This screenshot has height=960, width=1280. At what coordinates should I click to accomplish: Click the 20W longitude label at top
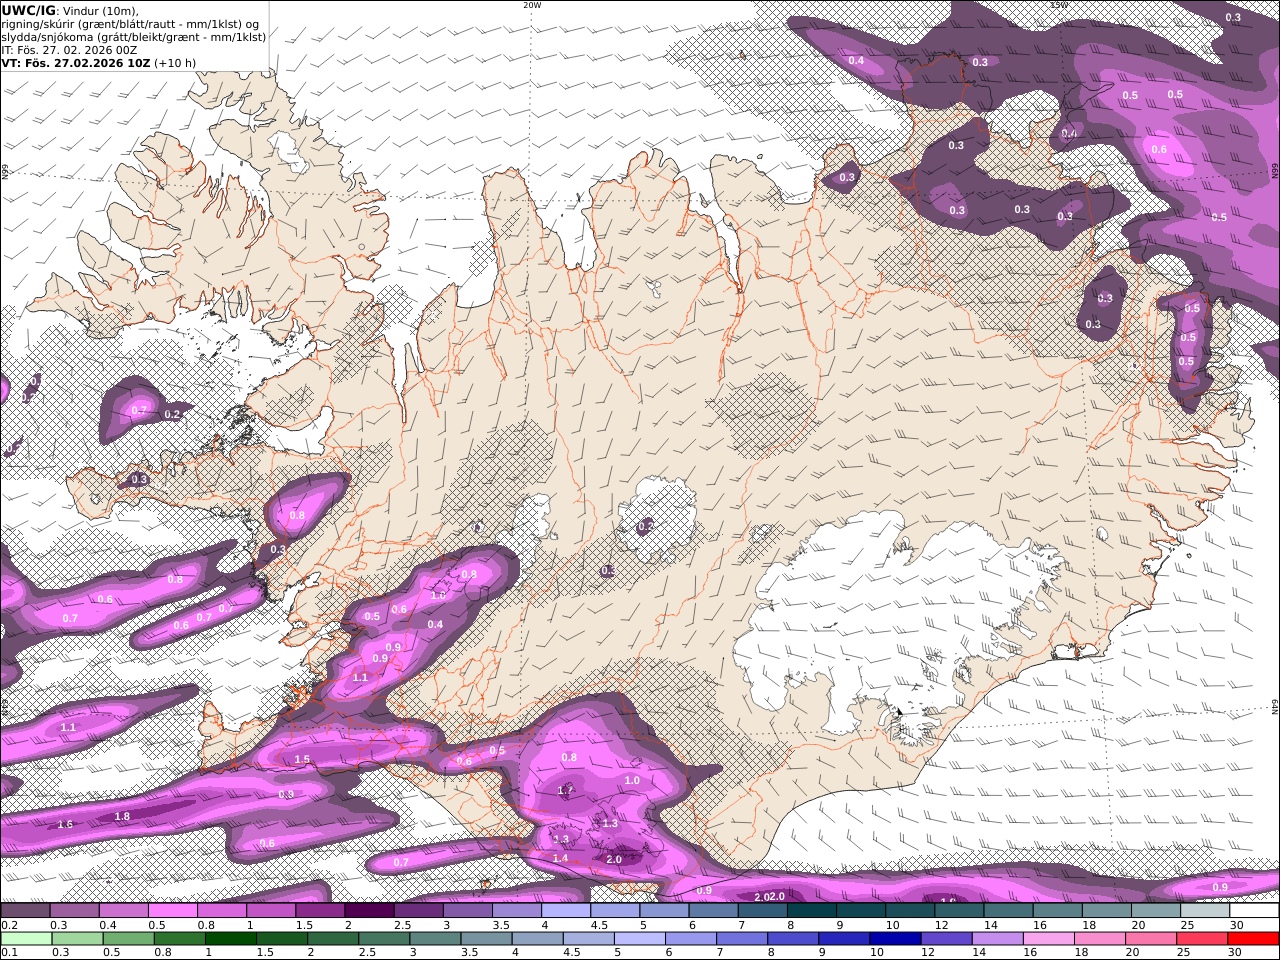coord(532,5)
